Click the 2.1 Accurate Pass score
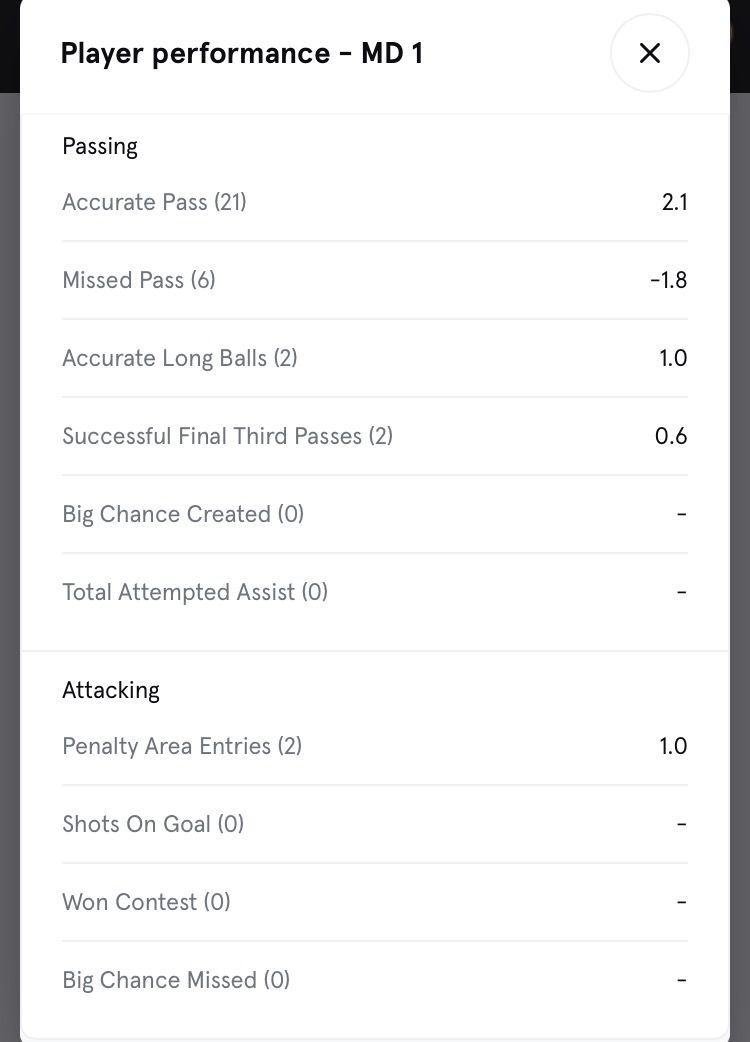This screenshot has width=750, height=1042. pyautogui.click(x=674, y=202)
